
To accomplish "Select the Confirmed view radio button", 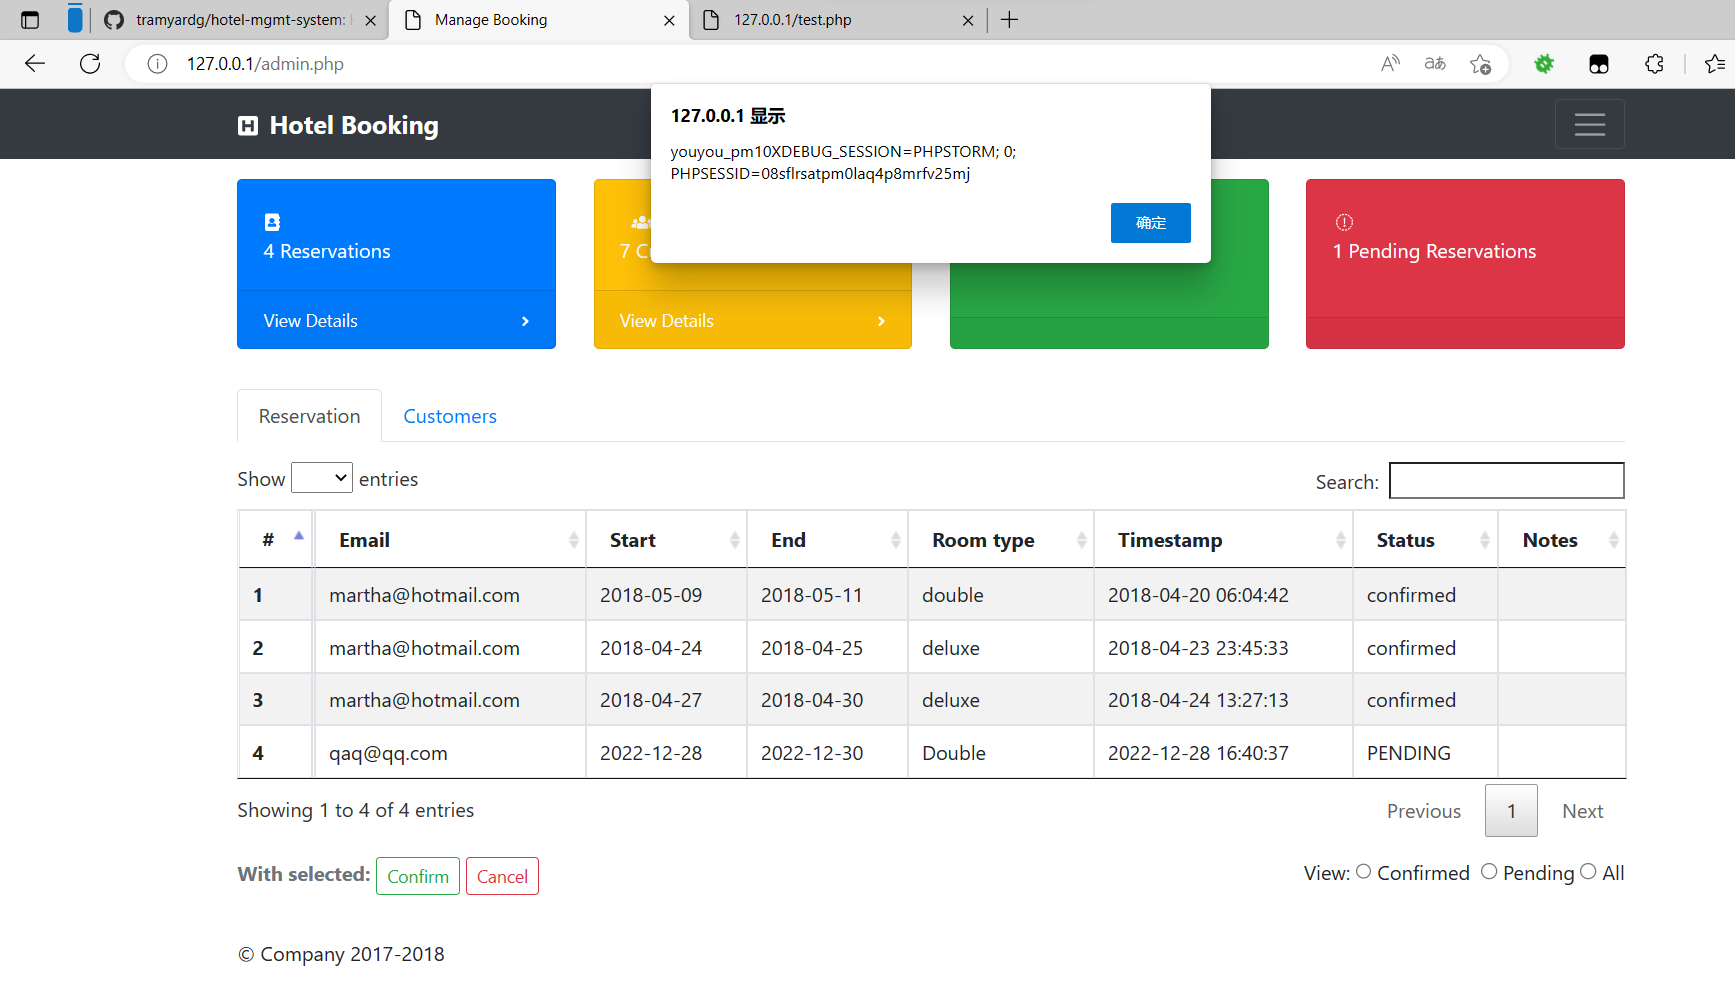I will [x=1363, y=872].
